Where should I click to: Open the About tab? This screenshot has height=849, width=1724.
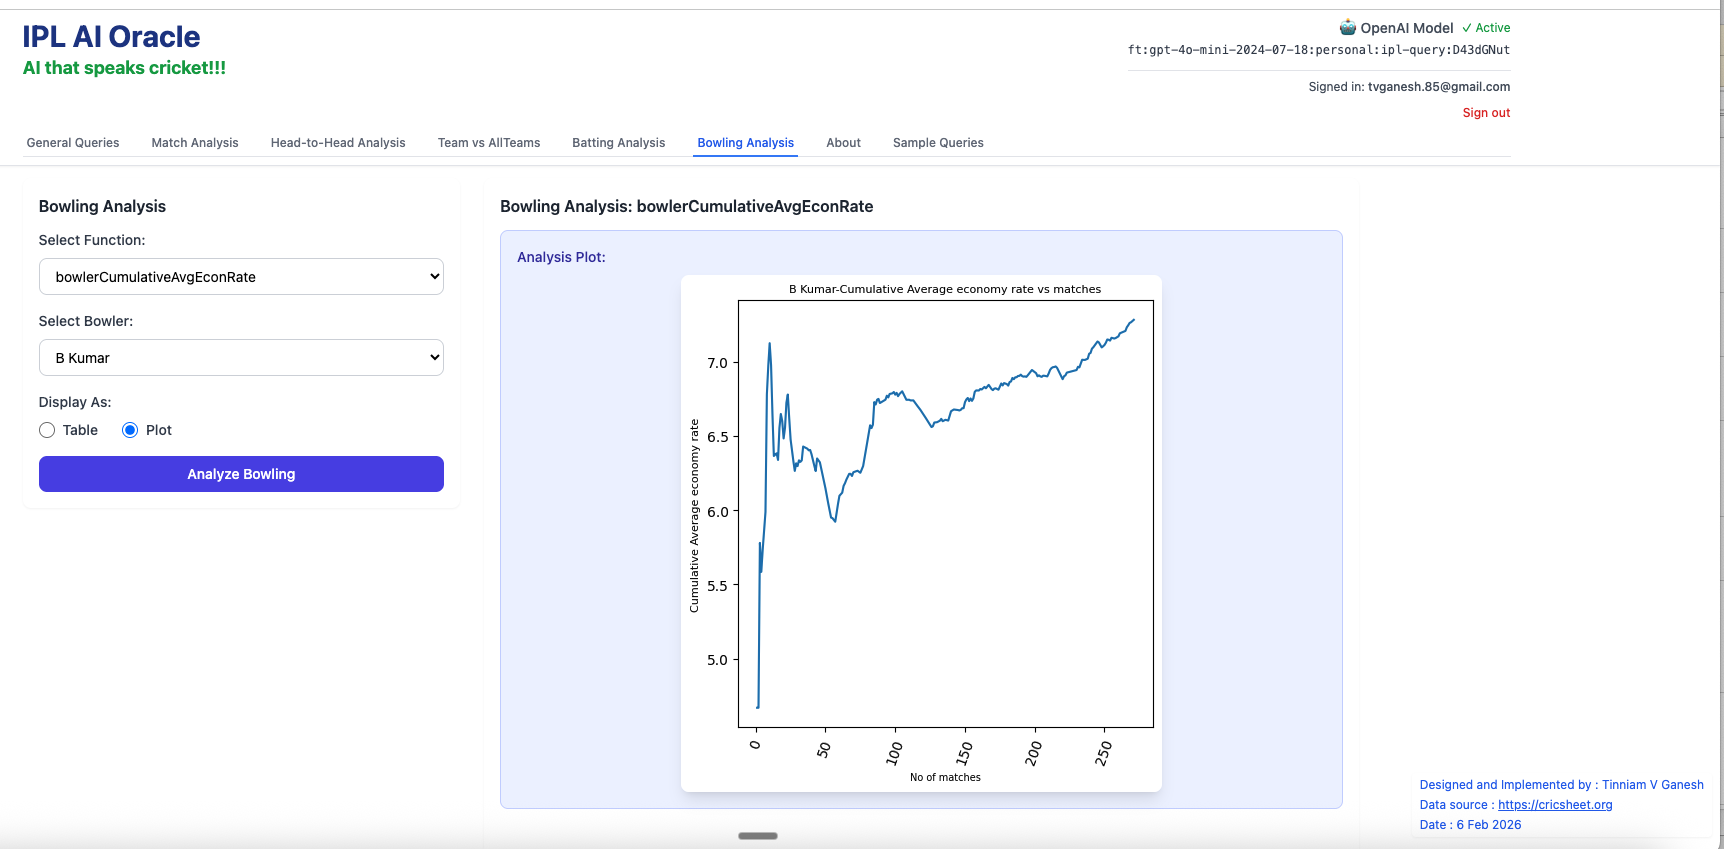point(843,143)
